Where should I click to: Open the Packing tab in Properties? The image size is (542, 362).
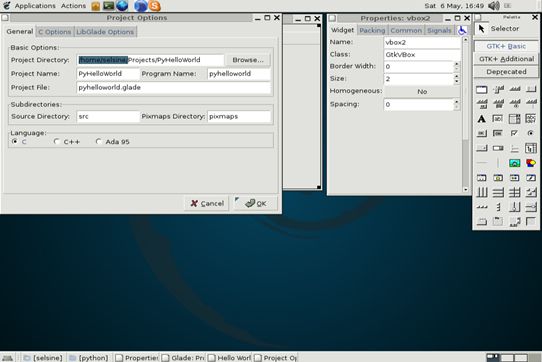pyautogui.click(x=372, y=30)
